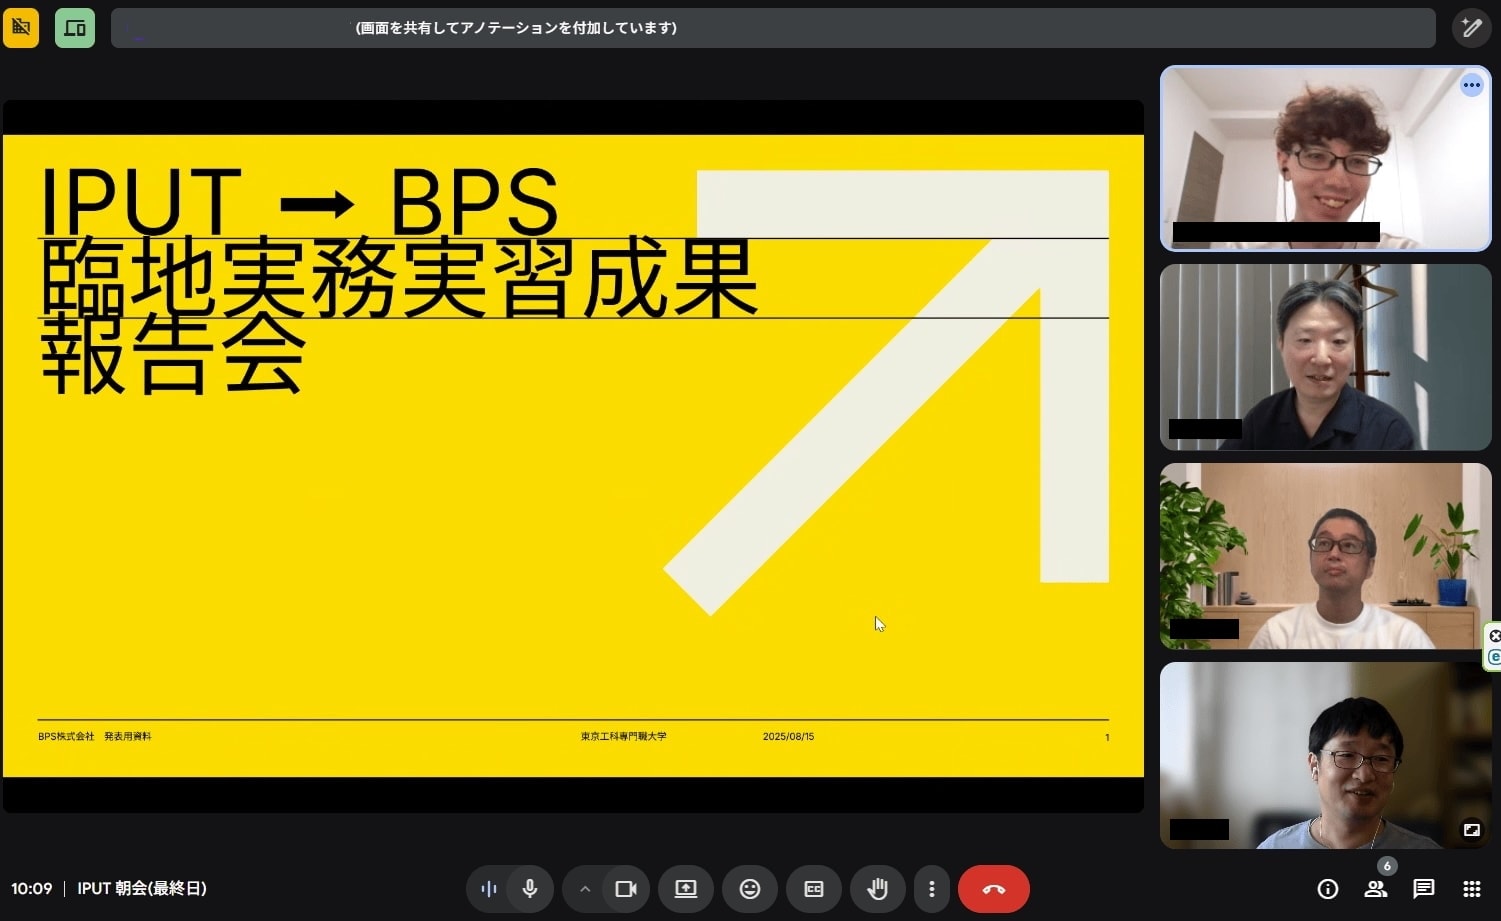Expand camera options with the up chevron
The image size is (1501, 921).
point(585,889)
